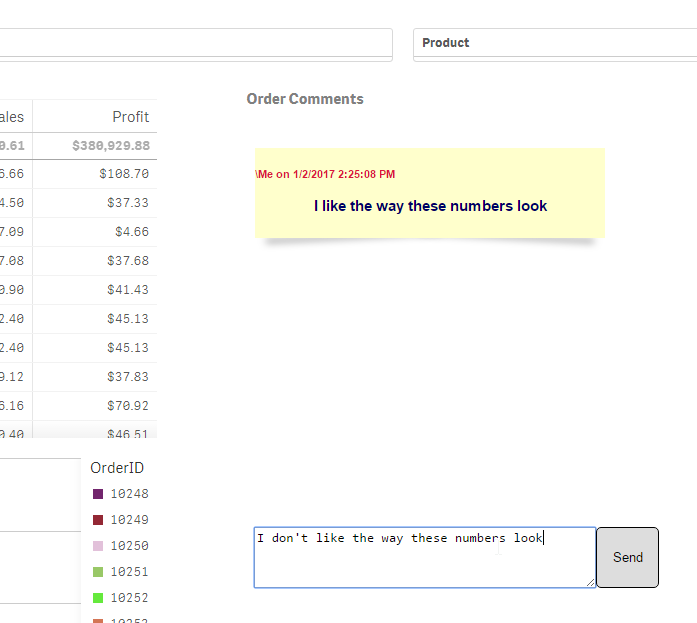Click the olive green 10251 legend swatch
Image resolution: width=697 pixels, height=623 pixels.
98,572
